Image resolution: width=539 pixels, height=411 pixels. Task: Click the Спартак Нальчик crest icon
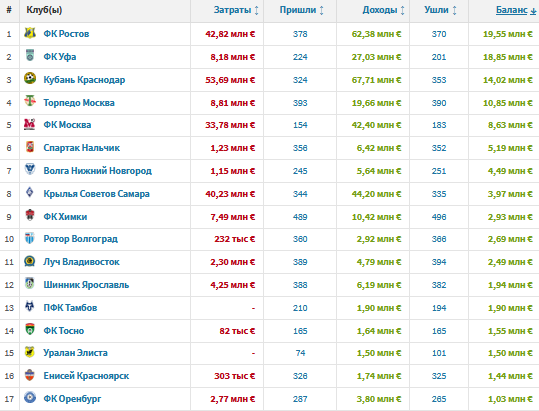tap(30, 147)
